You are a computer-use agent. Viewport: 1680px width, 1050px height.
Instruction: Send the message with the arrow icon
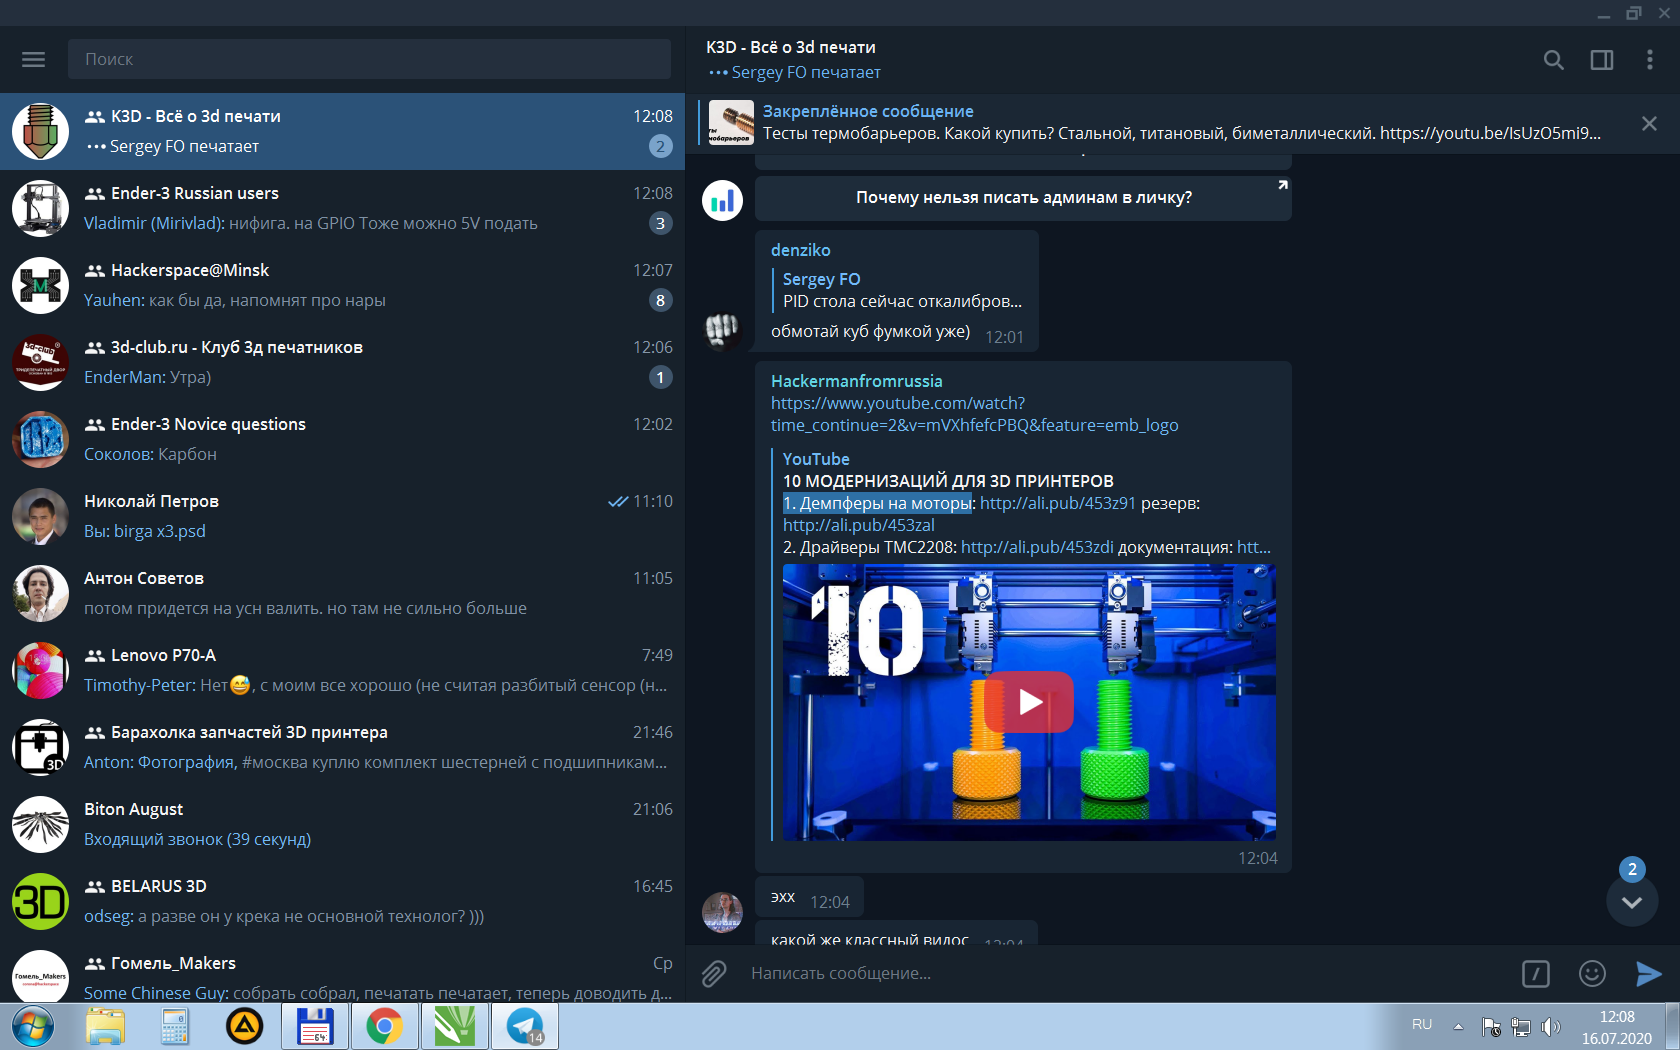point(1649,973)
